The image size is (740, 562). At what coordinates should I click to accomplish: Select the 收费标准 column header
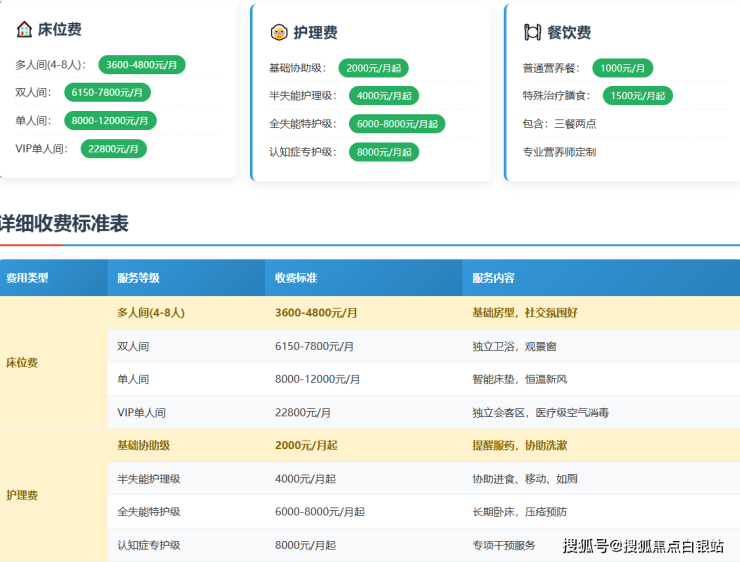[296, 278]
